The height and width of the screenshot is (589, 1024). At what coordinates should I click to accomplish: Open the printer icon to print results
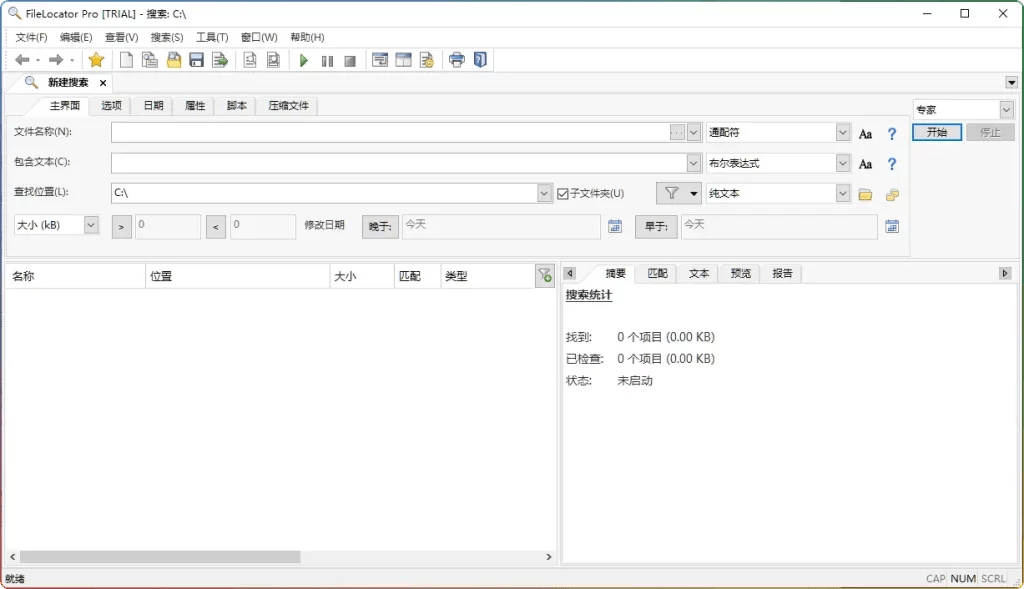click(456, 60)
